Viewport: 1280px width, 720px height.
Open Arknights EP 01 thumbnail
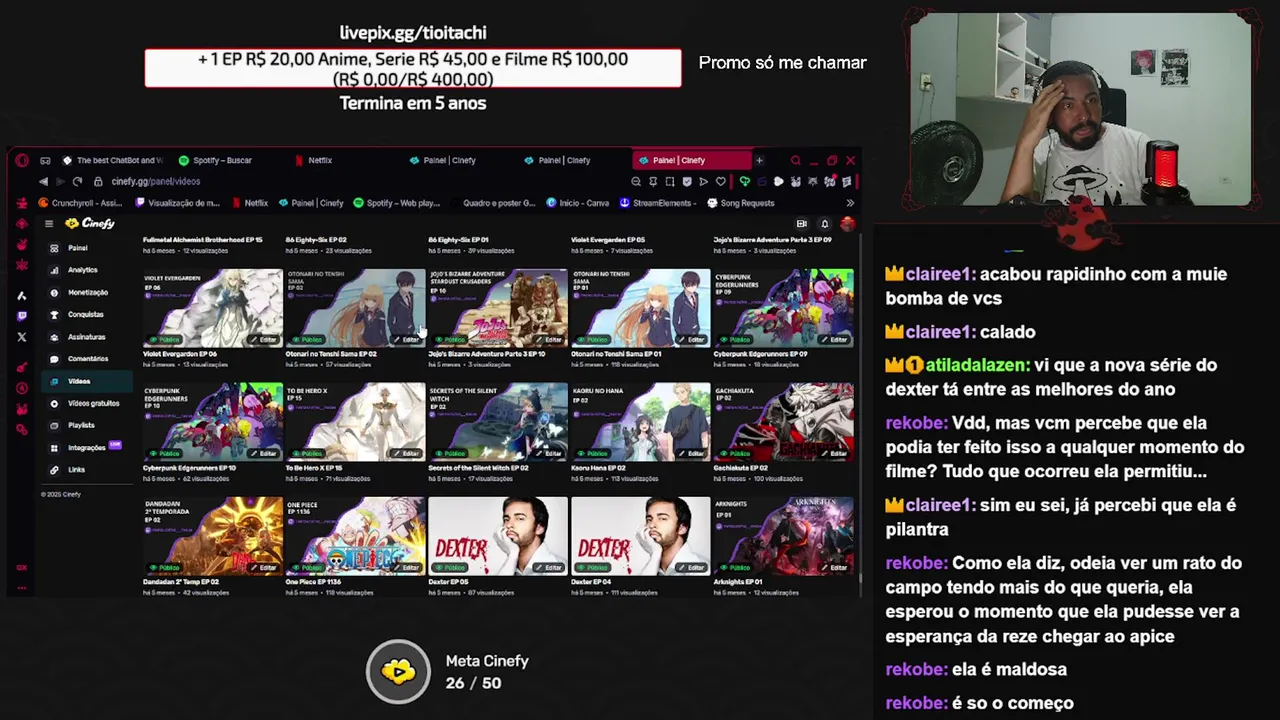tap(783, 536)
